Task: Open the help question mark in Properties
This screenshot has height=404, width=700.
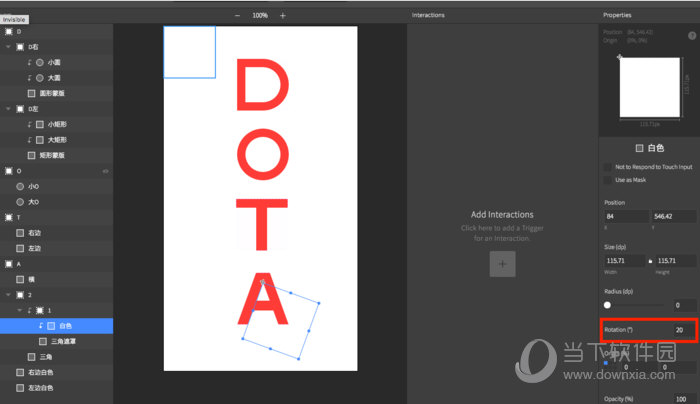Action: [x=692, y=36]
